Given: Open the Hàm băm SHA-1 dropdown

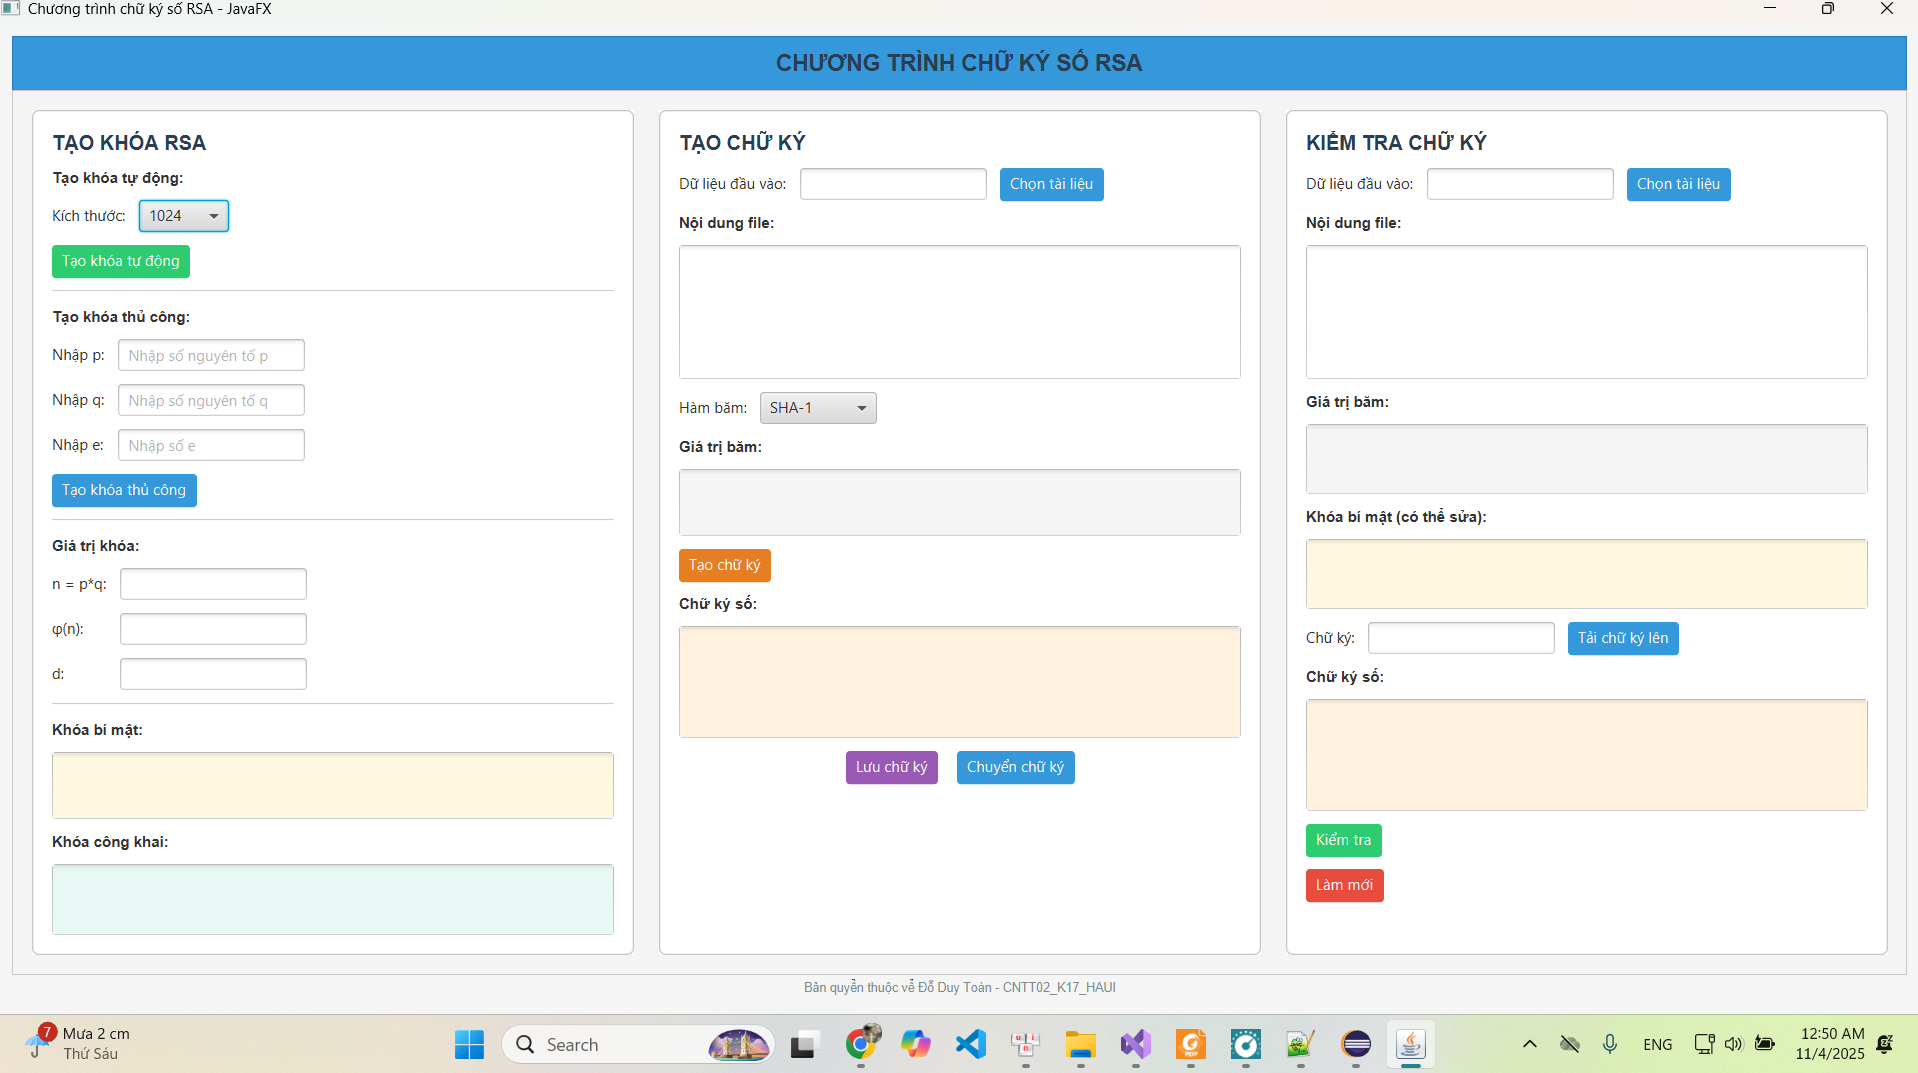Looking at the screenshot, I should (817, 408).
